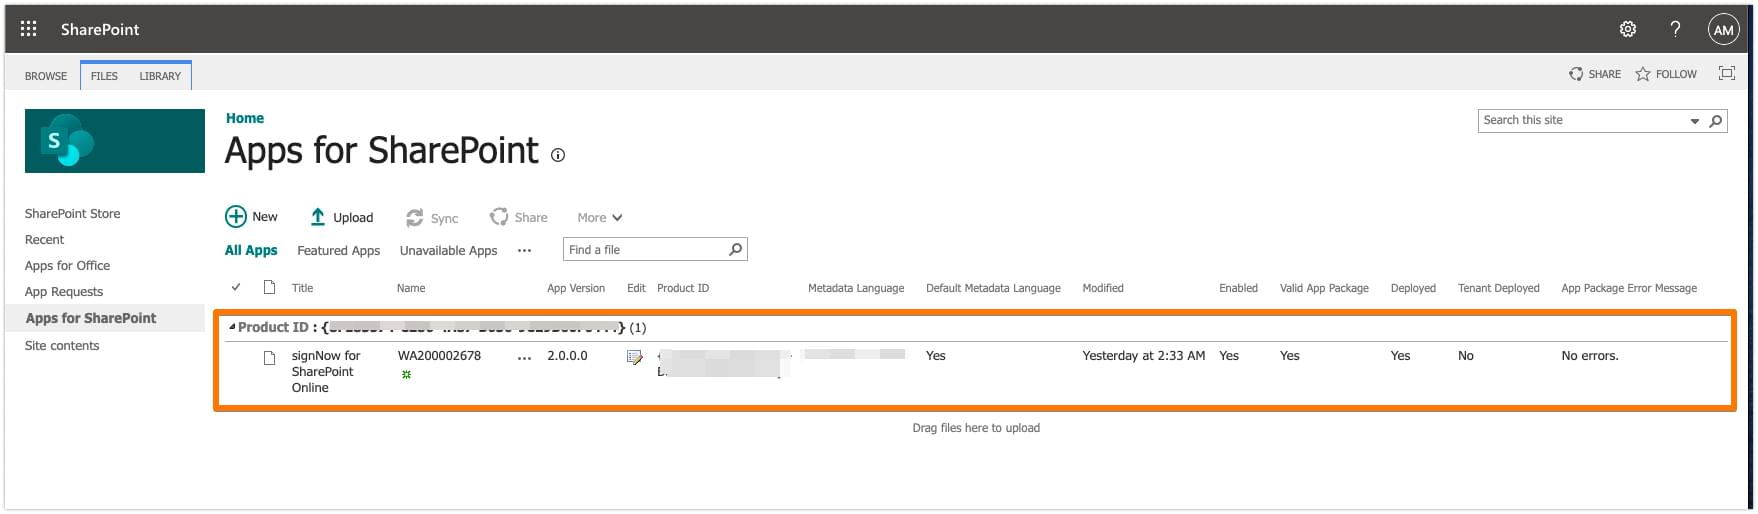The height and width of the screenshot is (514, 1758).
Task: Sort by Metadata Language column header
Action: tap(856, 288)
